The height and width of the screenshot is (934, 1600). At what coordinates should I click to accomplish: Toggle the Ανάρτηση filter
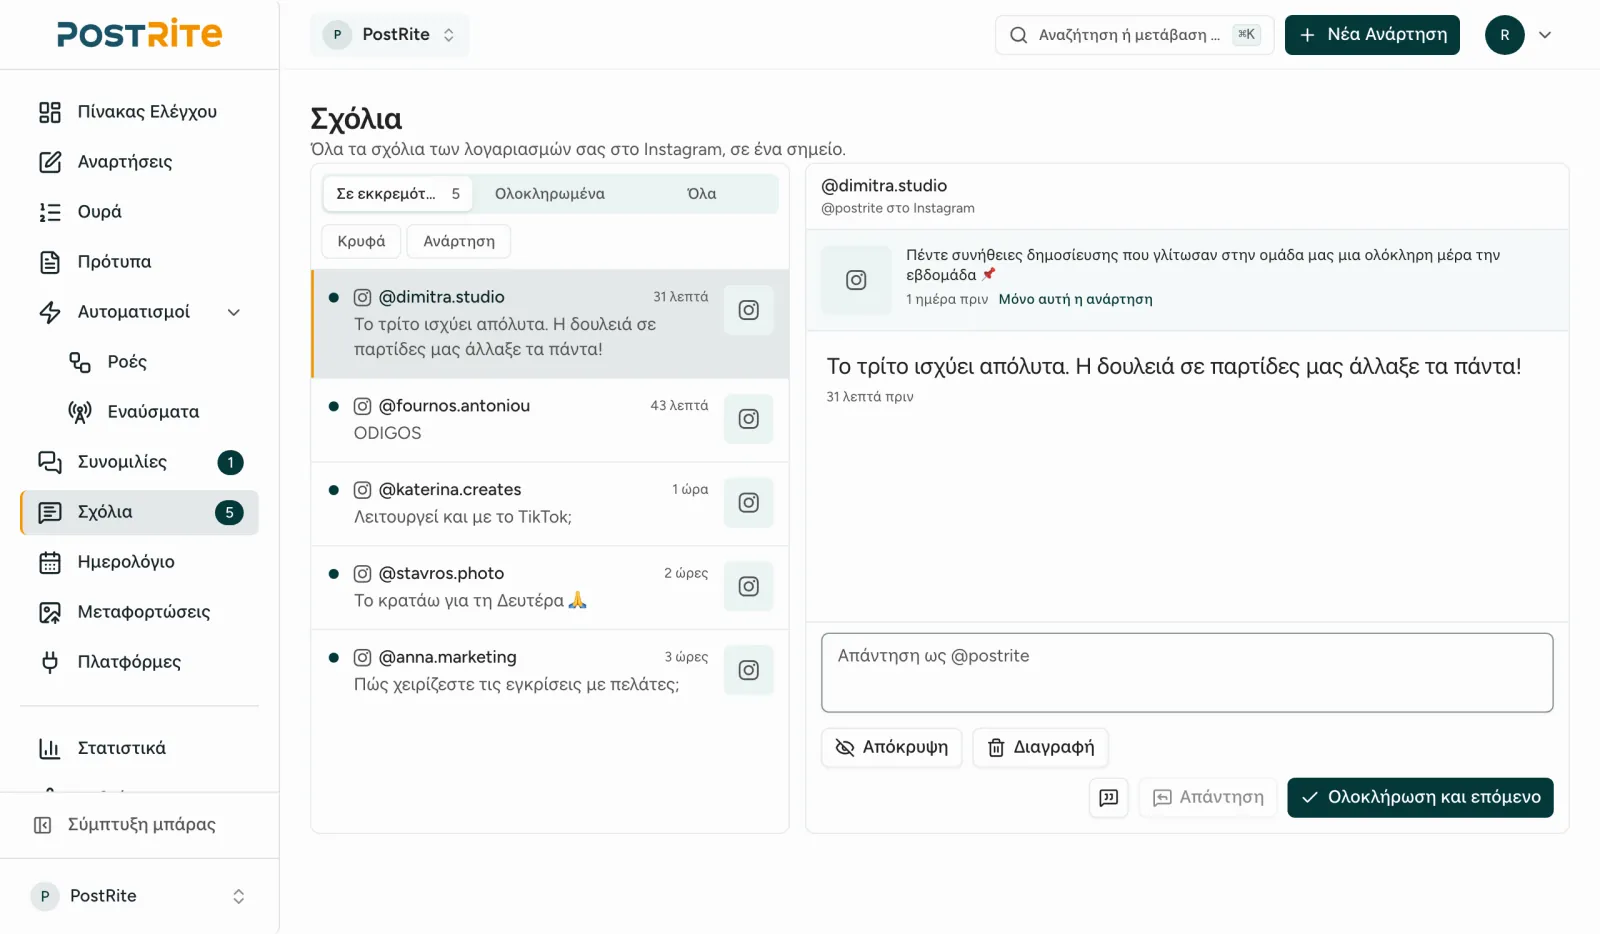(x=459, y=241)
